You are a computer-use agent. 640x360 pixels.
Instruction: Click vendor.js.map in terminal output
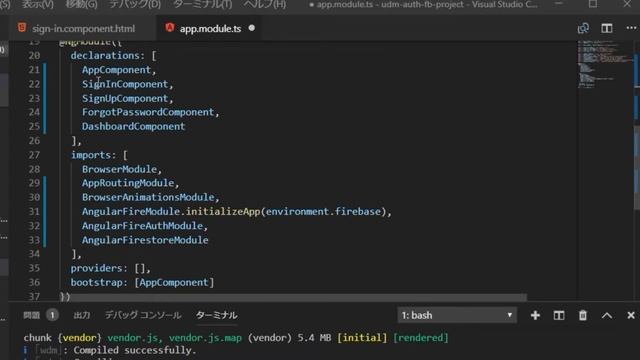coord(205,338)
